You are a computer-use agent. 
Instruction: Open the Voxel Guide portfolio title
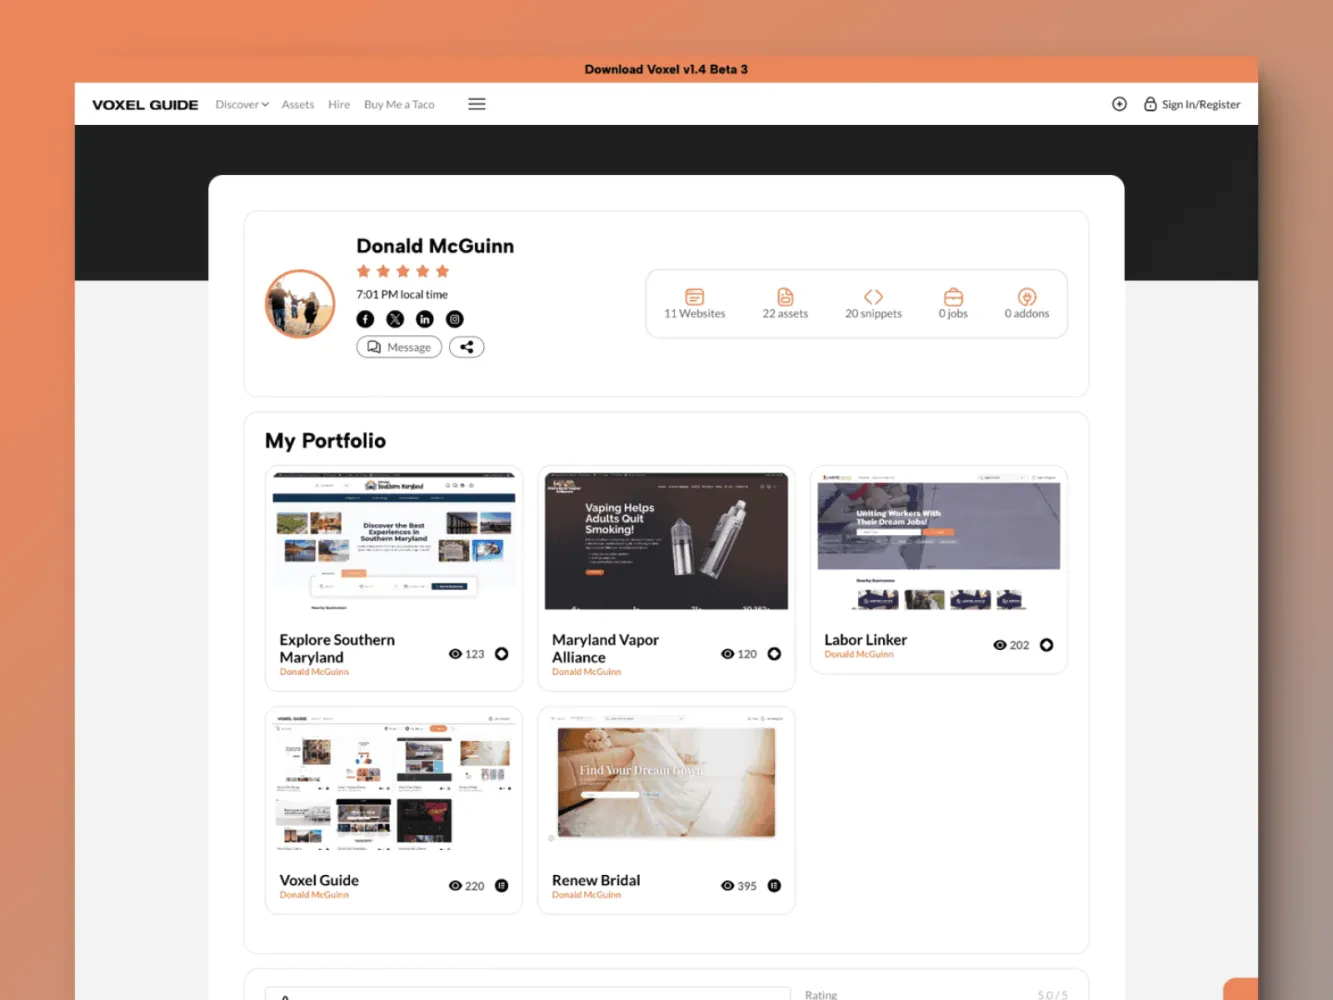(x=319, y=880)
